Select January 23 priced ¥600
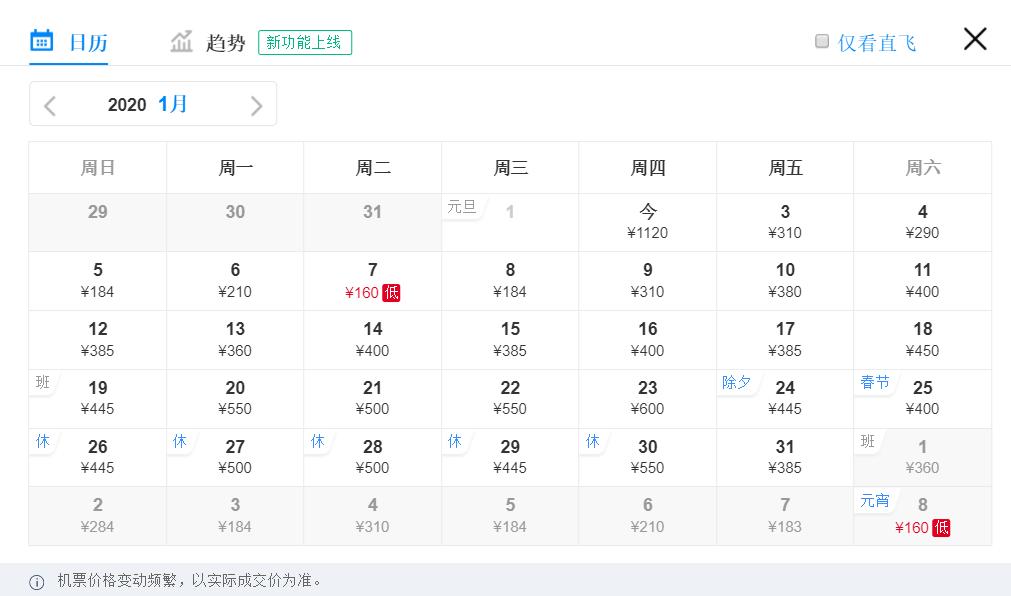The height and width of the screenshot is (596, 1011). (648, 398)
